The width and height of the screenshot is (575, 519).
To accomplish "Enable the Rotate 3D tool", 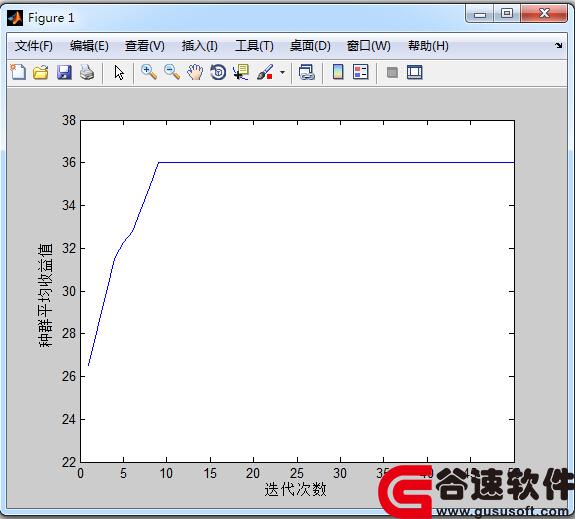I will 218,72.
